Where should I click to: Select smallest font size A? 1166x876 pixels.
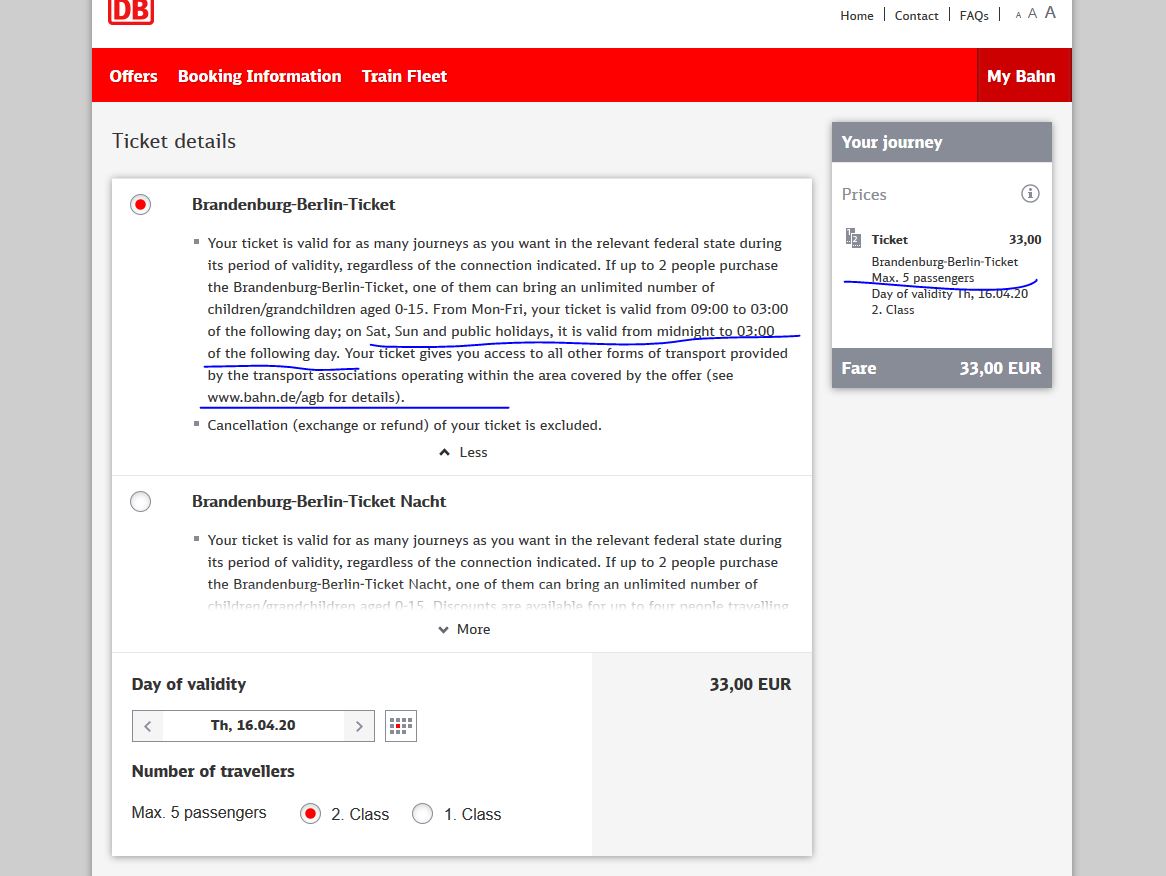coord(1018,15)
